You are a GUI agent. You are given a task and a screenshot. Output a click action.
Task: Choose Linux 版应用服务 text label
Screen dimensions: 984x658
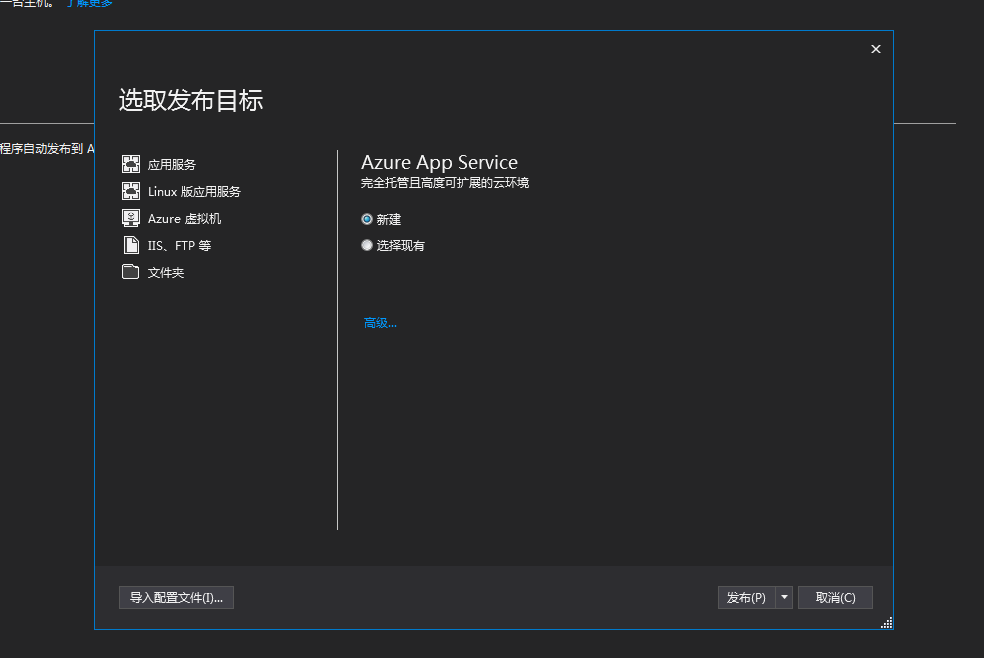(194, 192)
